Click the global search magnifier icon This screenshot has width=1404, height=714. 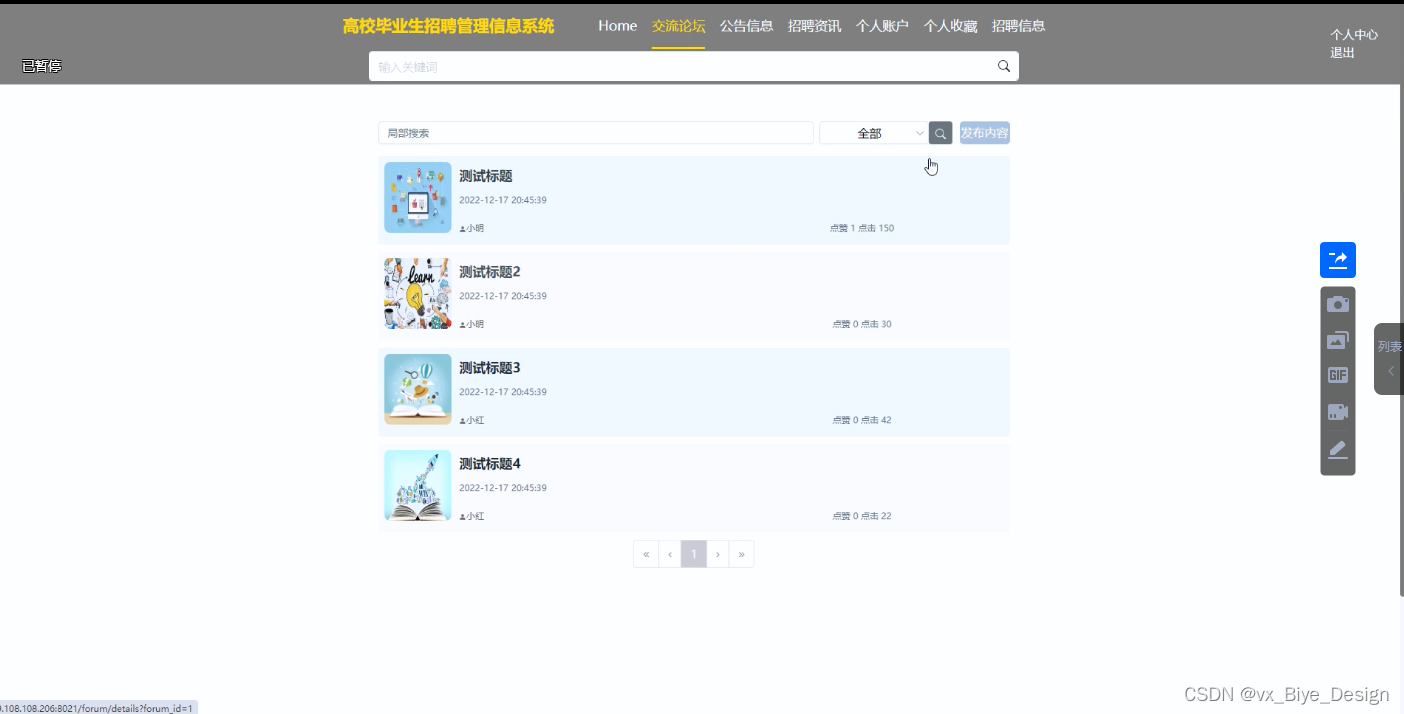coord(1003,66)
